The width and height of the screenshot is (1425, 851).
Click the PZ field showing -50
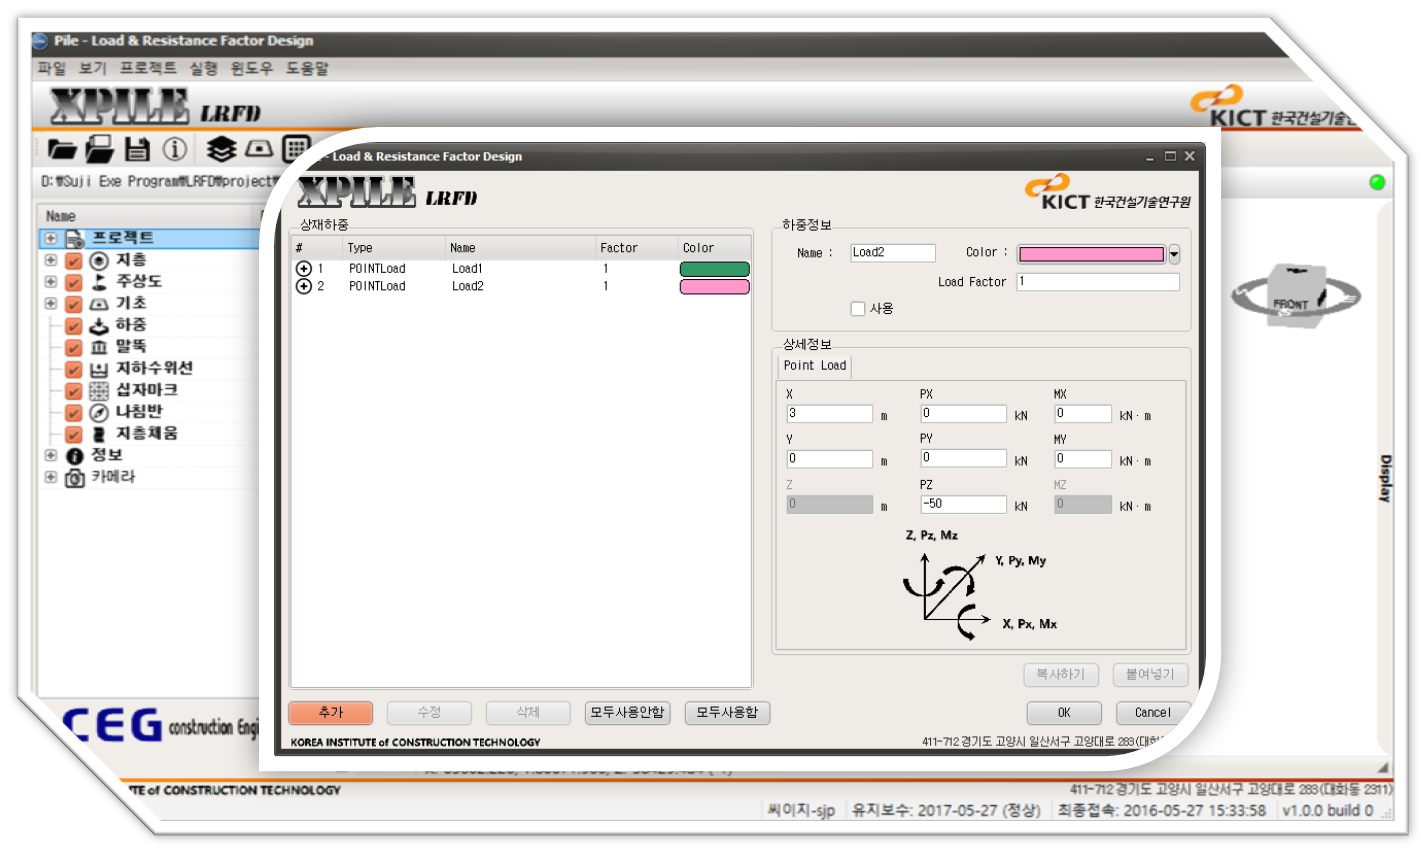[x=963, y=504]
